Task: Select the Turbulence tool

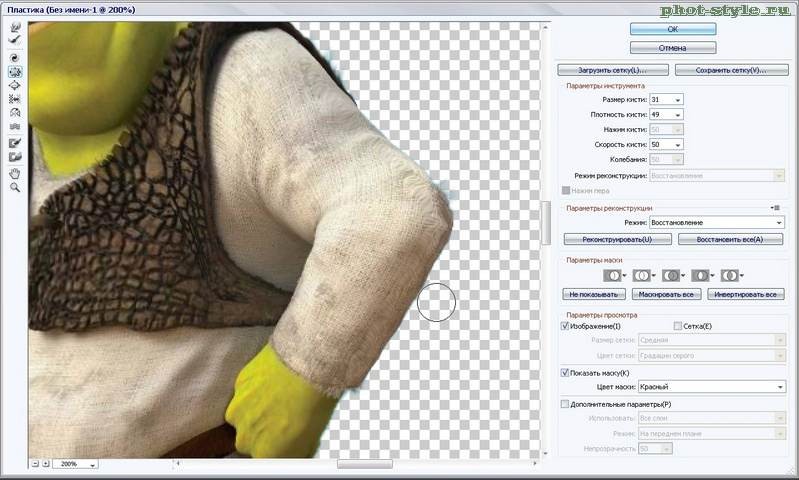Action: pyautogui.click(x=15, y=126)
